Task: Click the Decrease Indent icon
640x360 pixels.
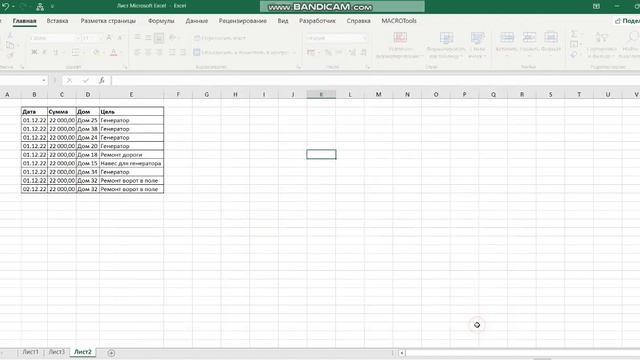Action: [172, 52]
